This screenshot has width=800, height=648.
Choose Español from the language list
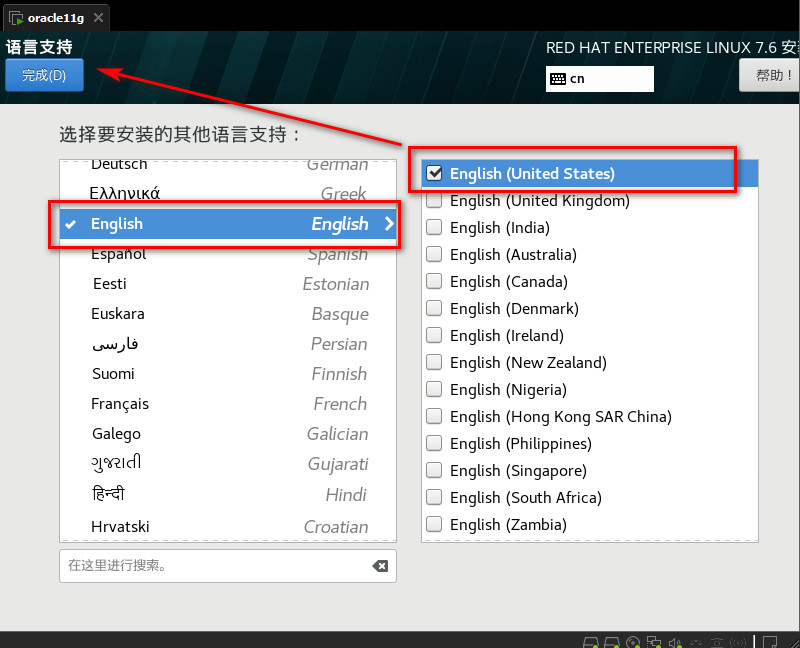click(x=118, y=254)
